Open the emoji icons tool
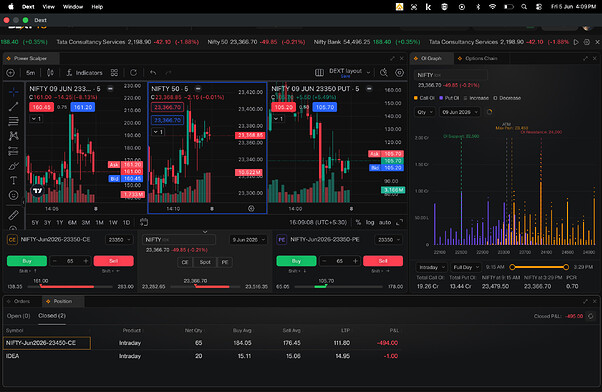Viewport: 602px width, 392px height. (13, 195)
